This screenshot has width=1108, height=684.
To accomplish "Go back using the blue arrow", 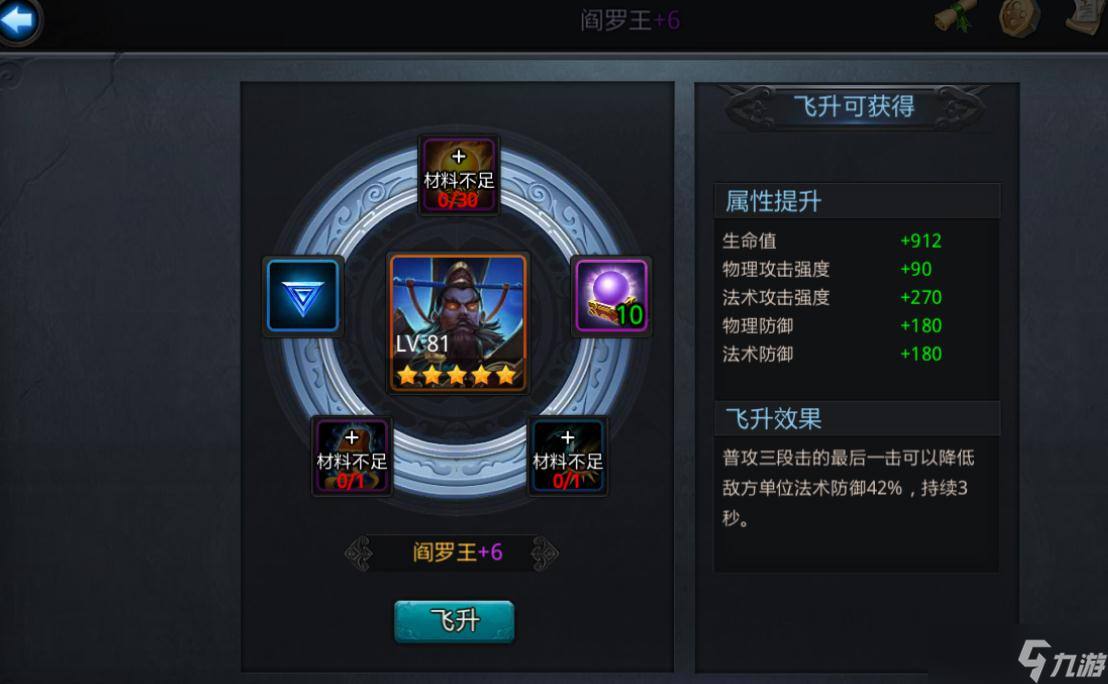I will click(x=19, y=20).
